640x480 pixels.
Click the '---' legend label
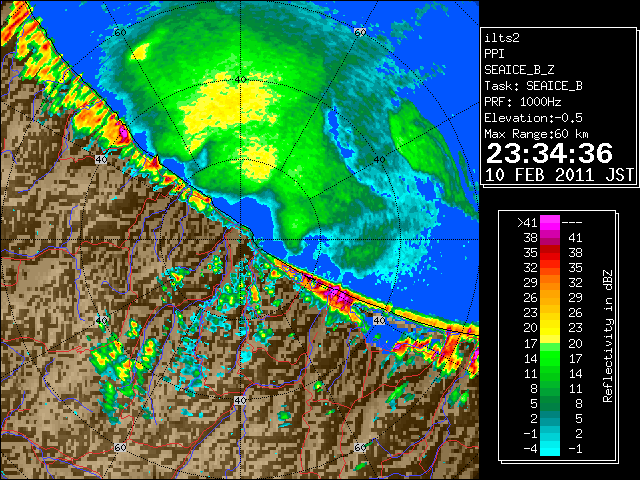(x=572, y=222)
